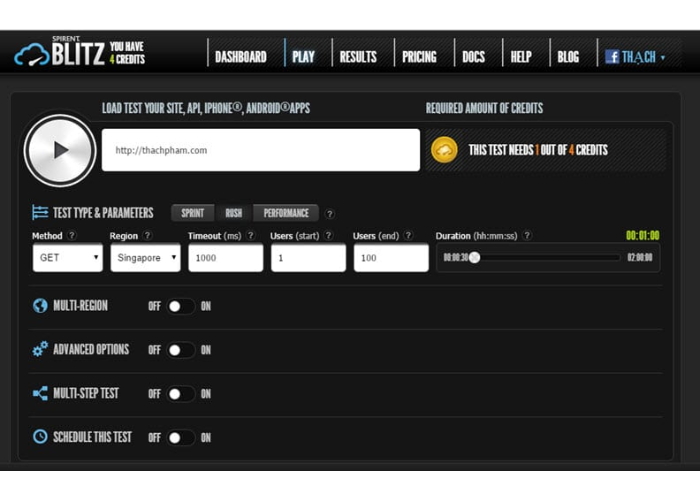Toggle the Advanced Options switch
The width and height of the screenshot is (700, 500).
click(x=180, y=350)
